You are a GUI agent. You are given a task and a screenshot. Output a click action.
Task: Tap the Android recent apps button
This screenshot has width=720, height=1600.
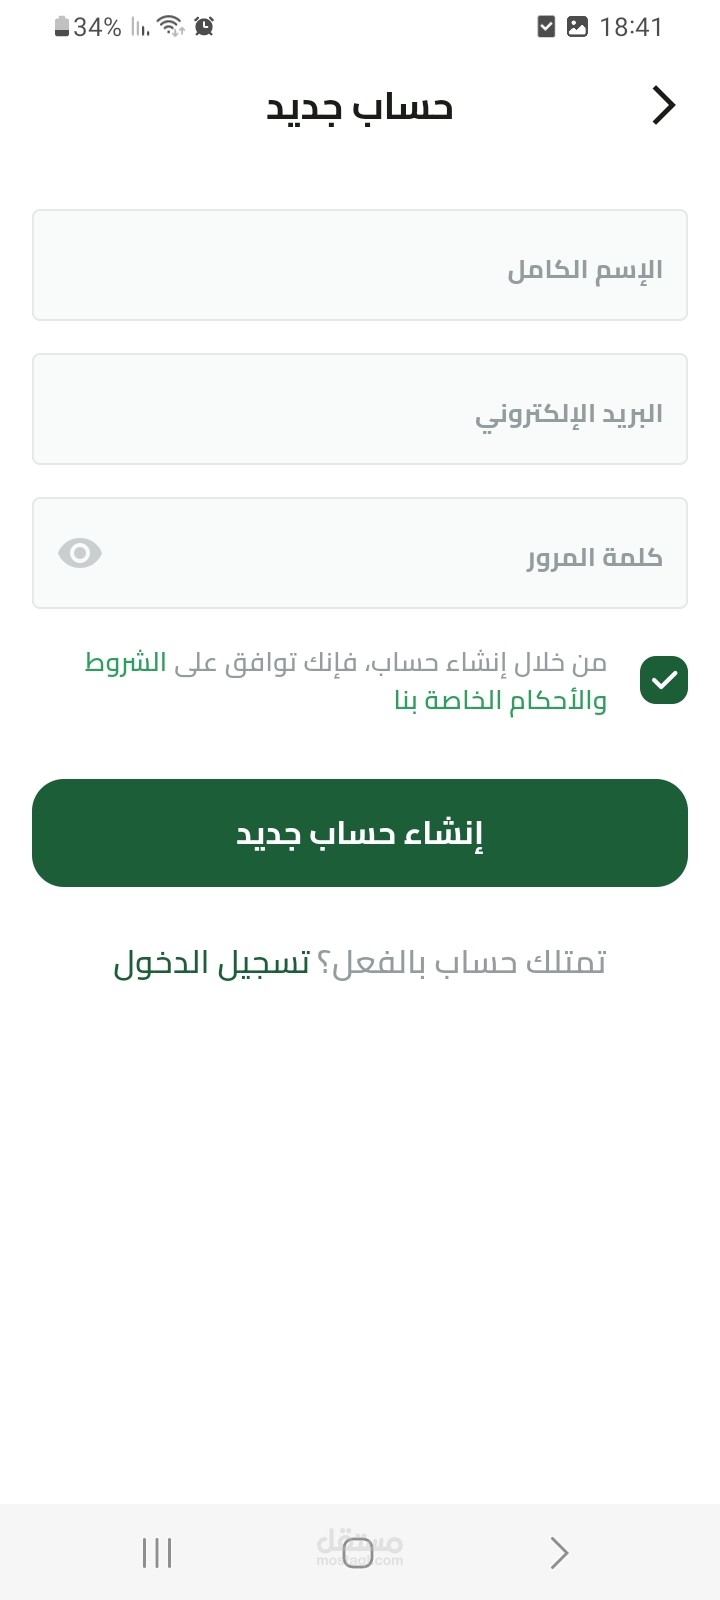(157, 1553)
